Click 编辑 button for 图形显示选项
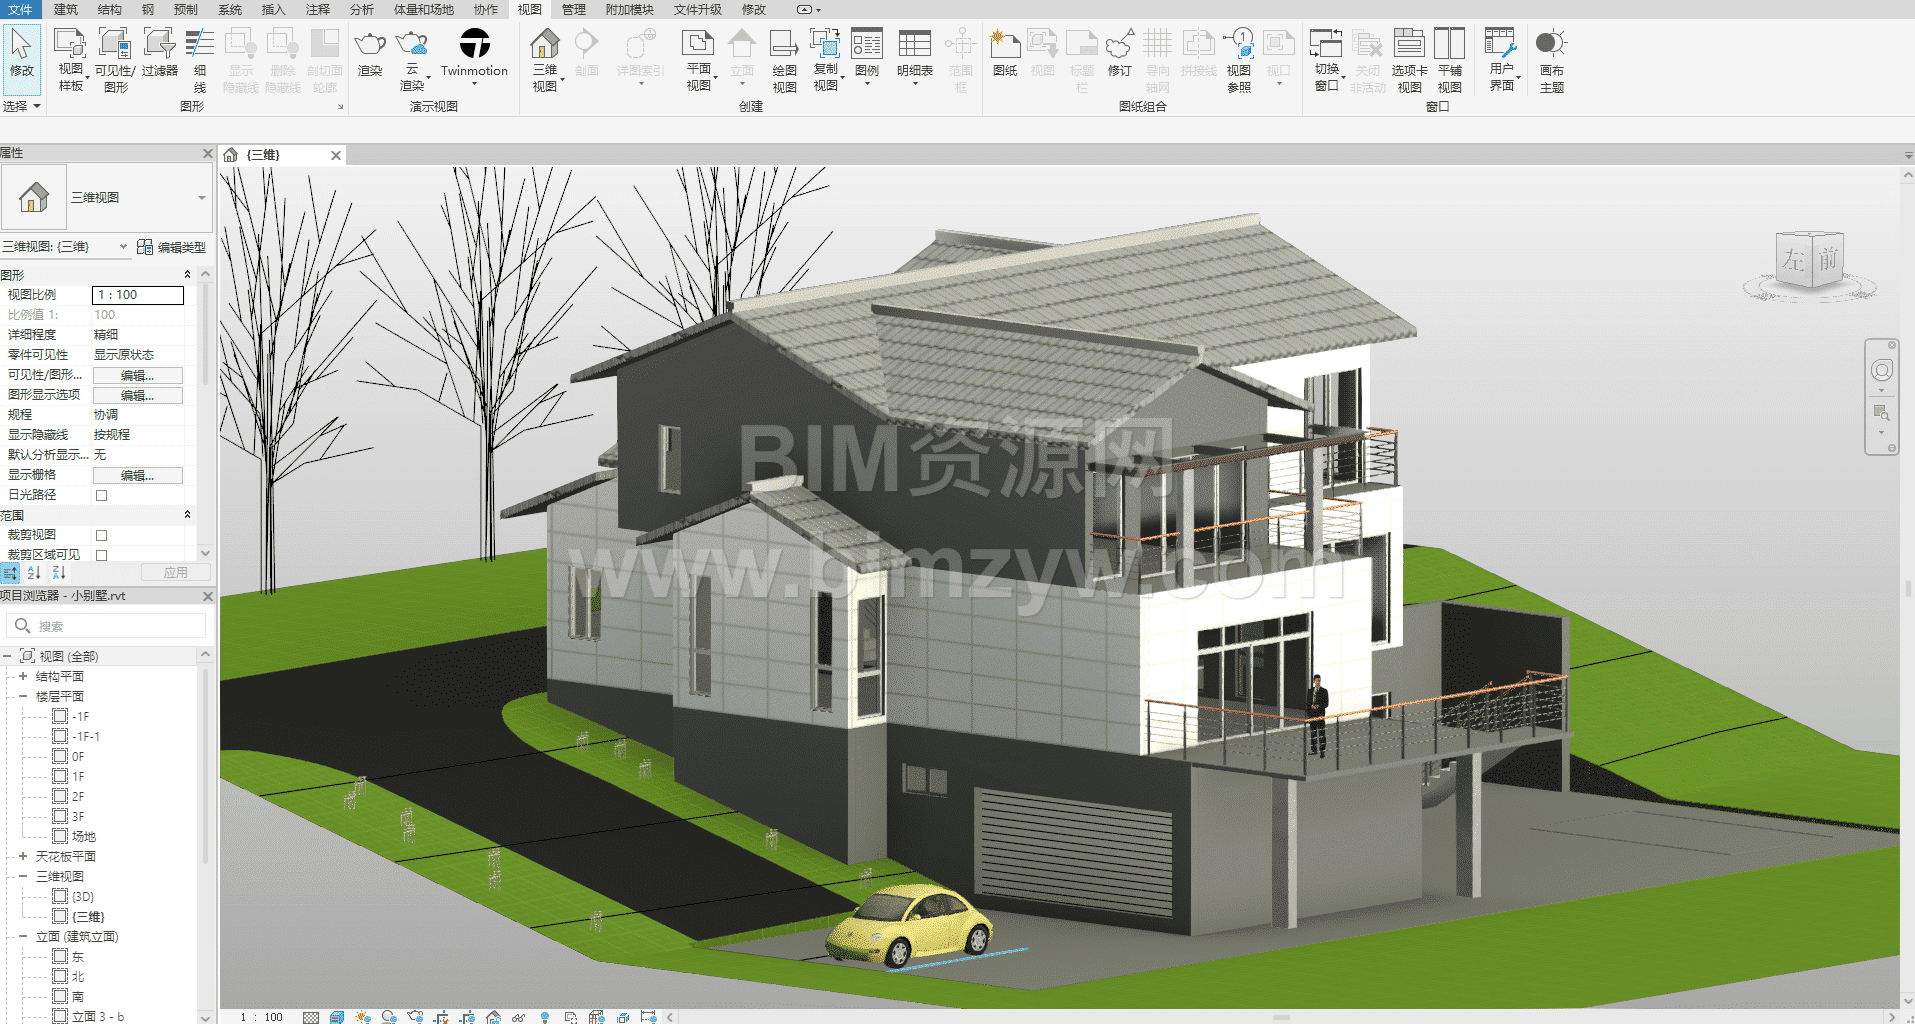 [137, 395]
